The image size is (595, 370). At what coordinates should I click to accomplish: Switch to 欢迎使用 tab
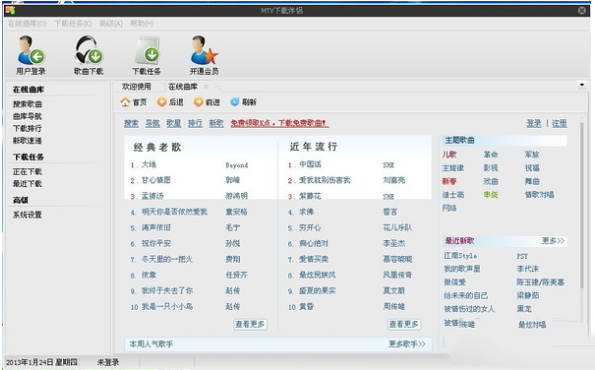click(x=137, y=87)
